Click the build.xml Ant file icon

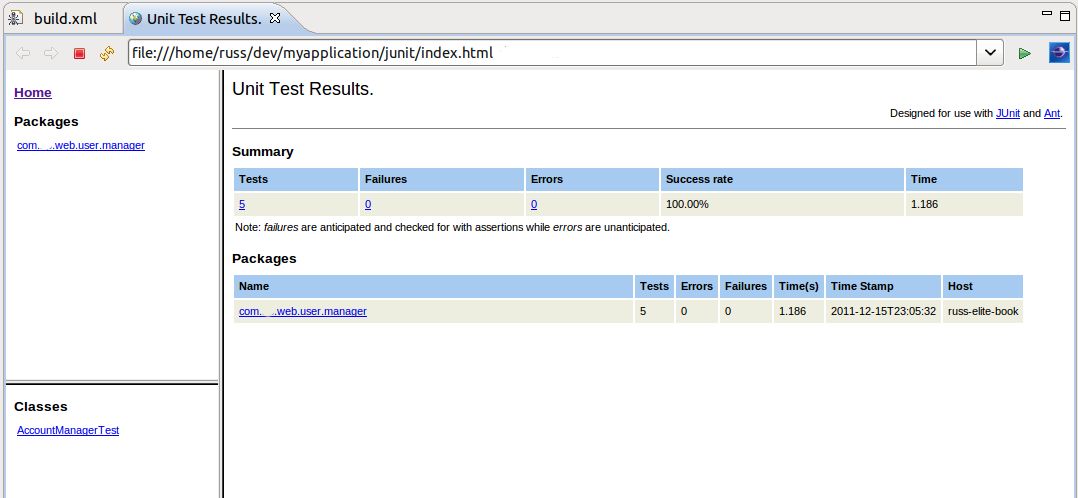click(x=15, y=19)
